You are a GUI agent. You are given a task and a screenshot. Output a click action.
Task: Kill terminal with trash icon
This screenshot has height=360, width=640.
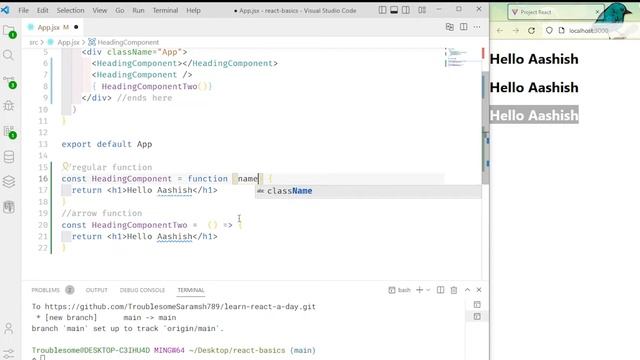[x=453, y=290]
